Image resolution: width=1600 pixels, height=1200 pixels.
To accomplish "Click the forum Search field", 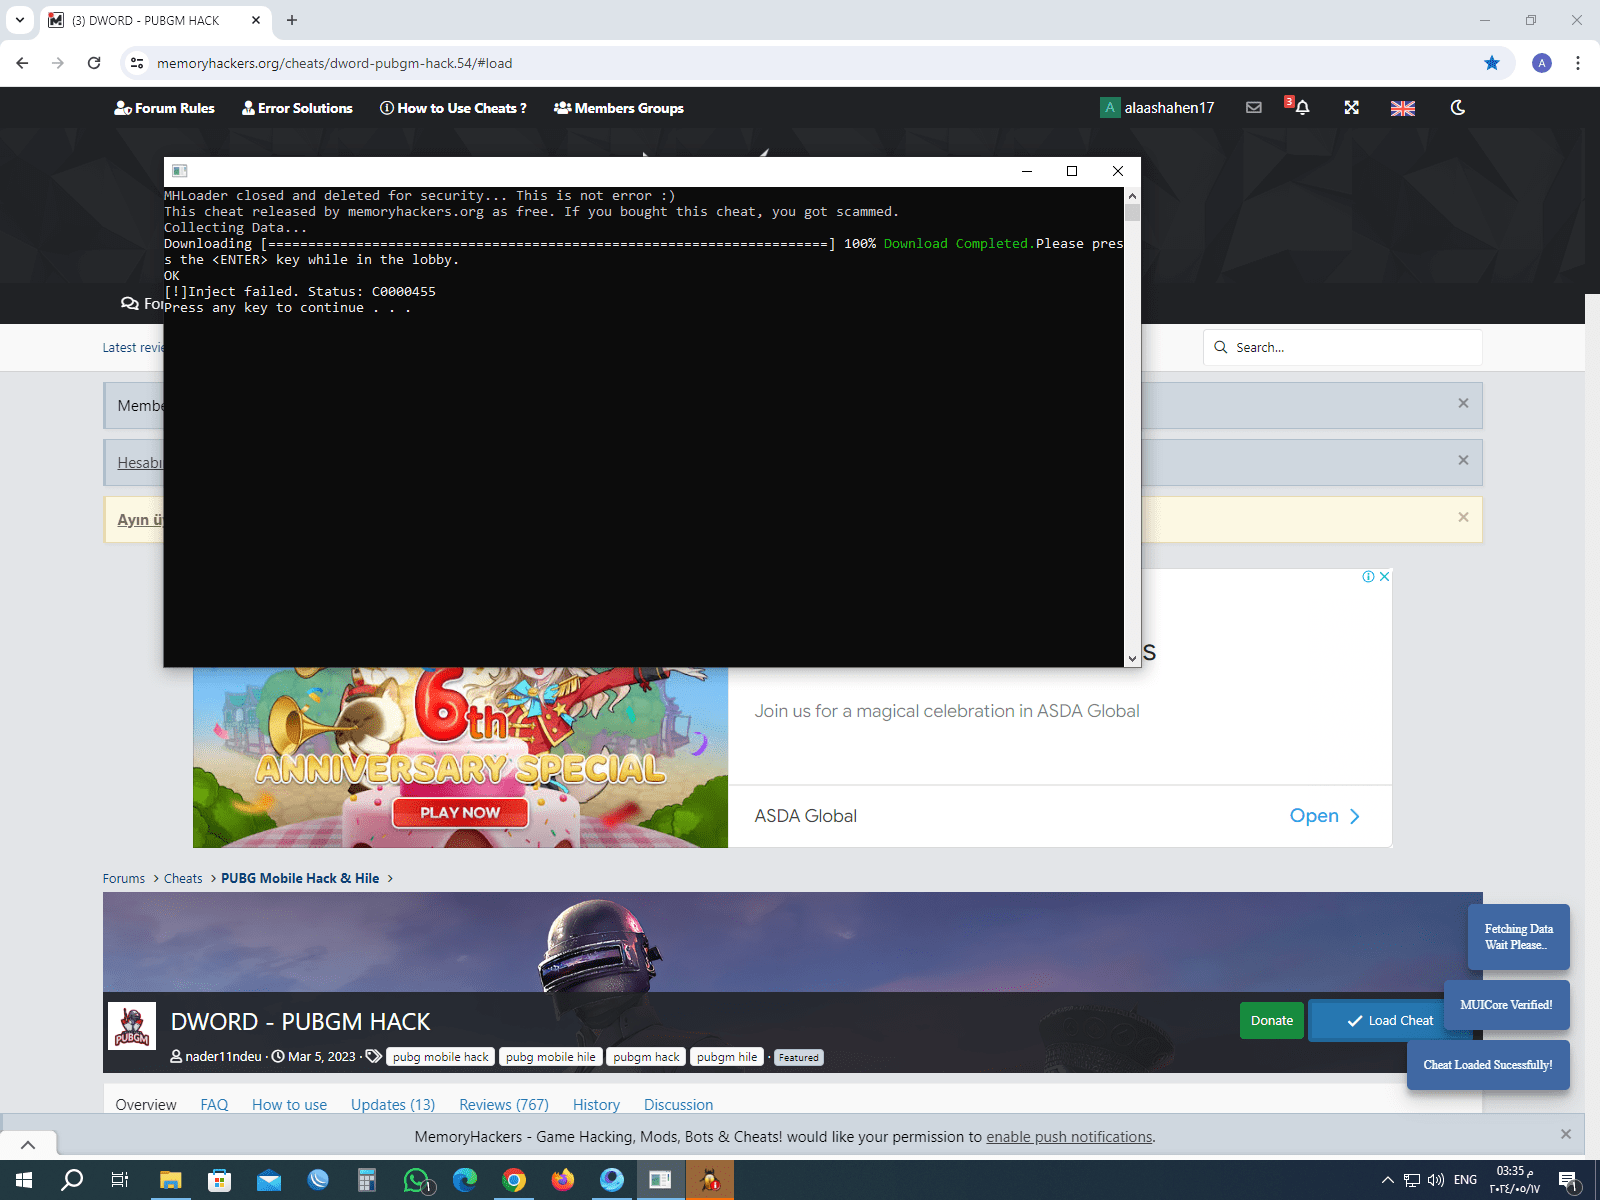I will click(1342, 347).
